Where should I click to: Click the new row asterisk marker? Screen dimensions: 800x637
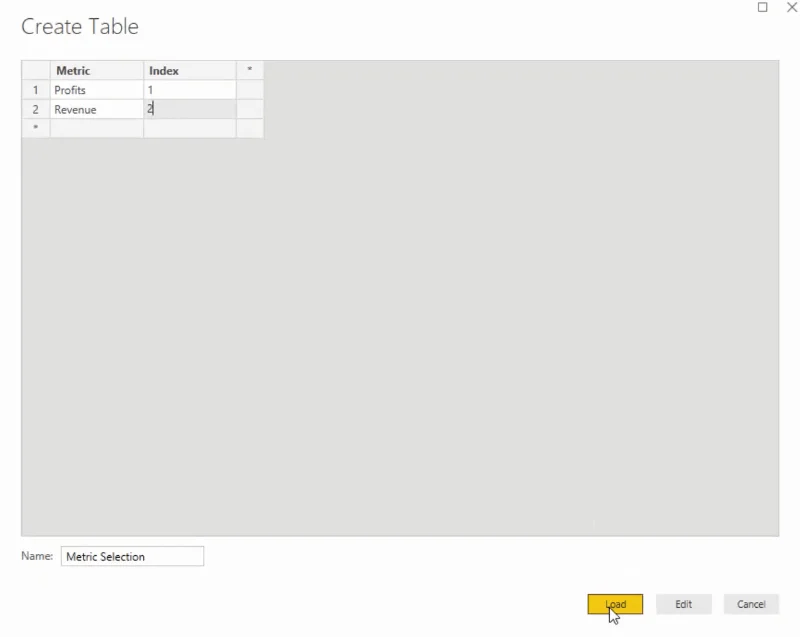tap(36, 128)
